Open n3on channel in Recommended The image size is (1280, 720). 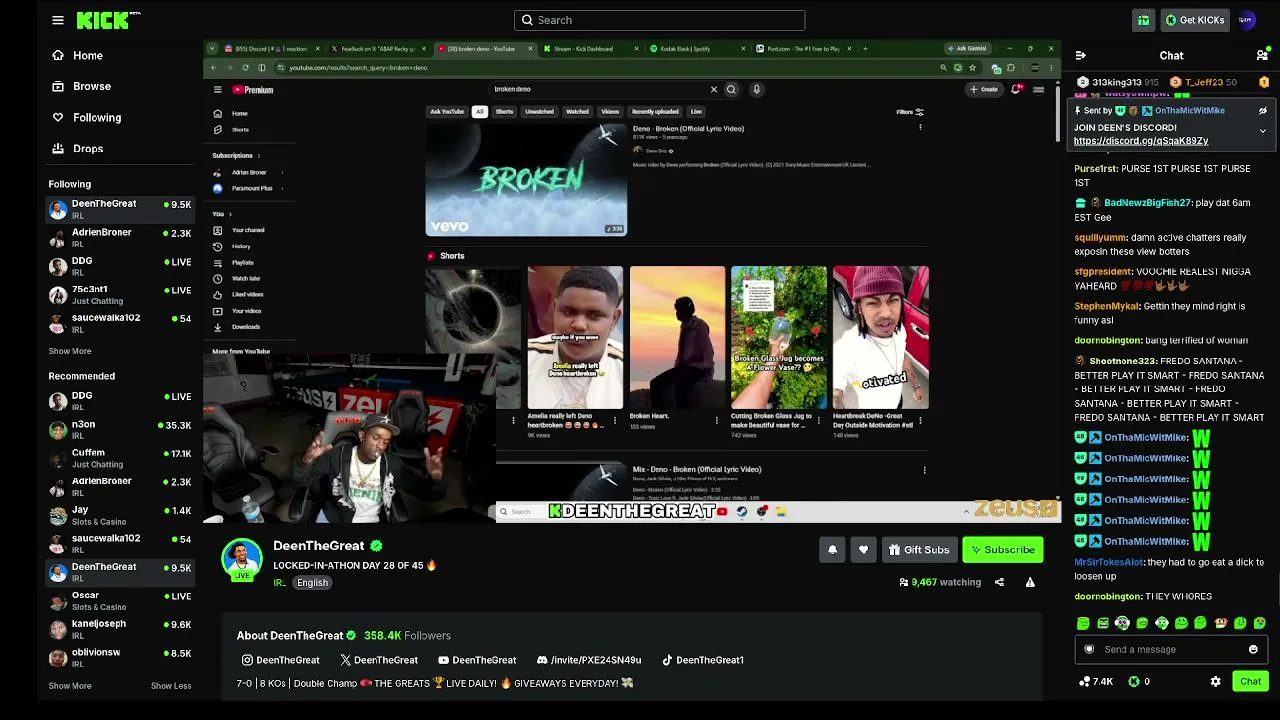(x=120, y=430)
